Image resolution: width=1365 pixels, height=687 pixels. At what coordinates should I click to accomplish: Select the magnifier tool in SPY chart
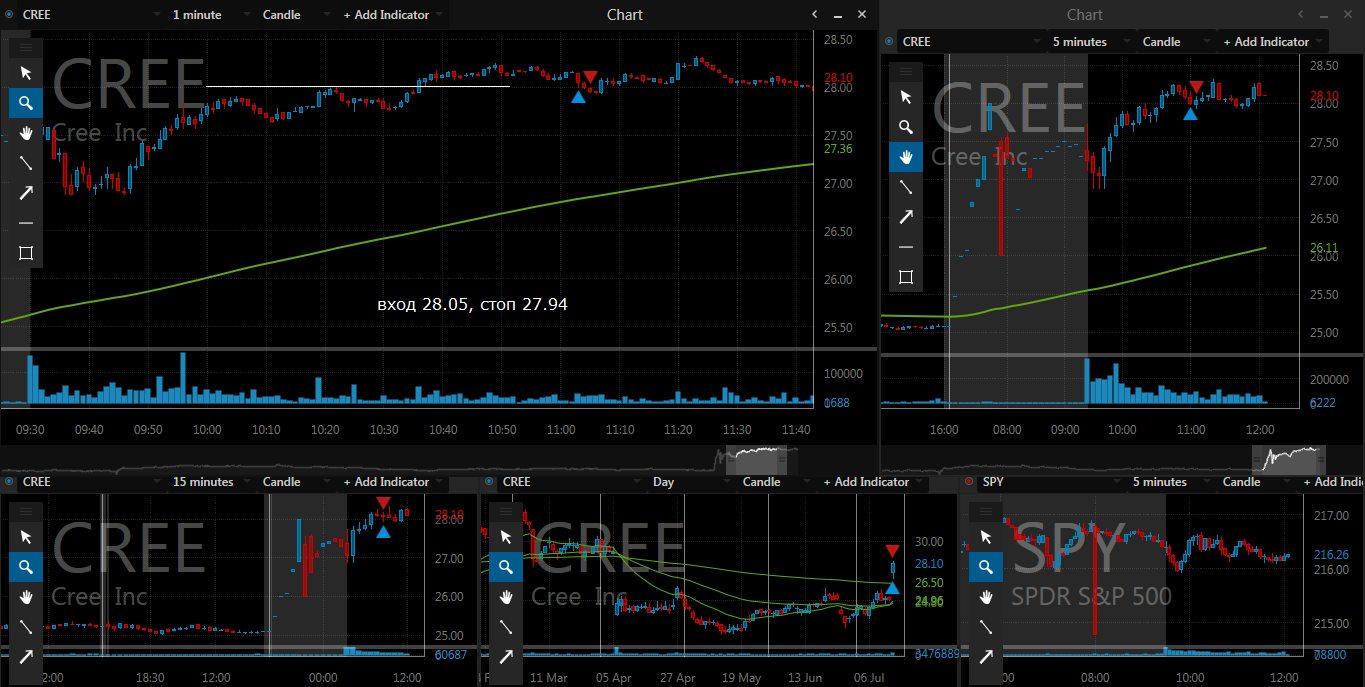pyautogui.click(x=986, y=567)
